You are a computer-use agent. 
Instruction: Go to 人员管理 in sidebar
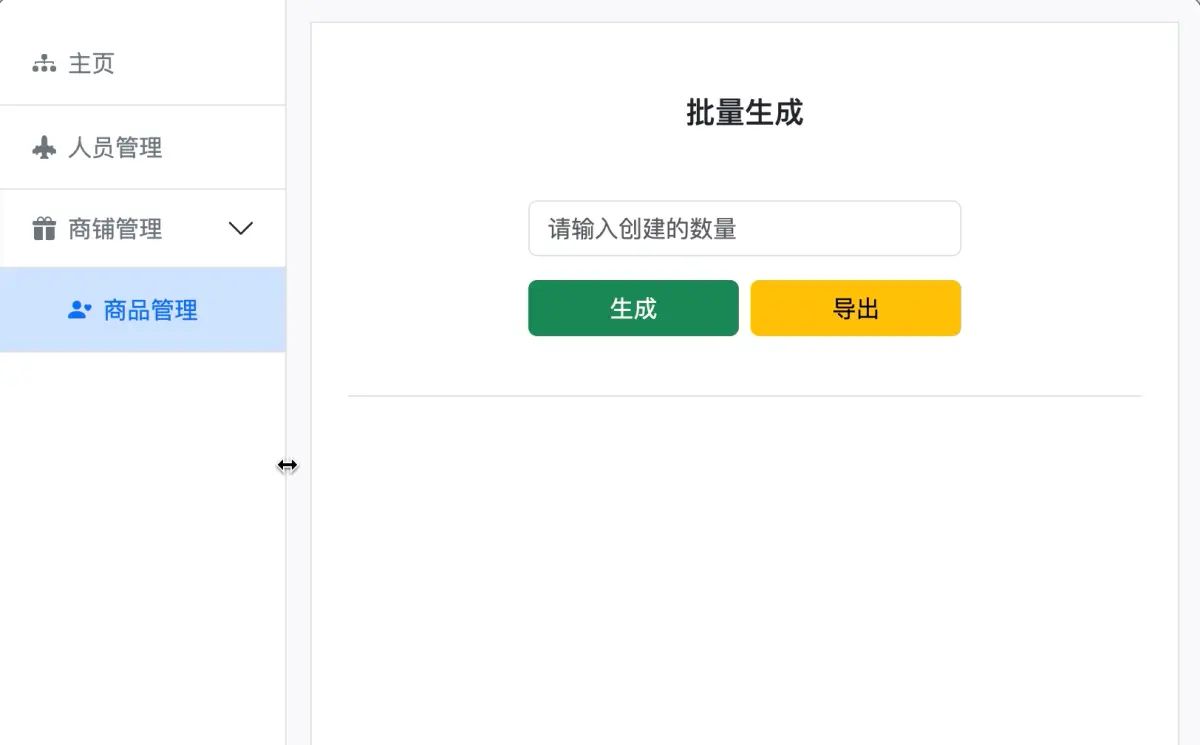coord(143,148)
